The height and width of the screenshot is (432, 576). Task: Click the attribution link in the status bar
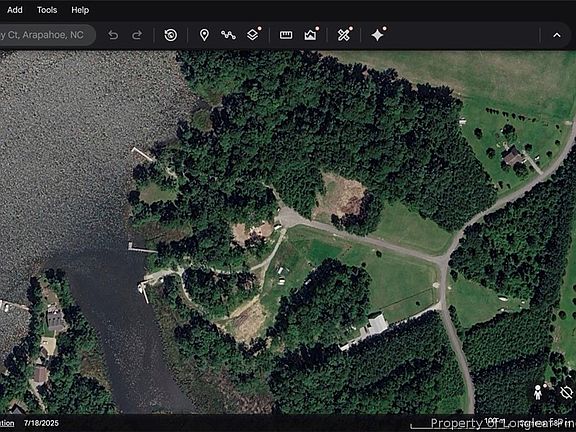[x=7, y=423]
